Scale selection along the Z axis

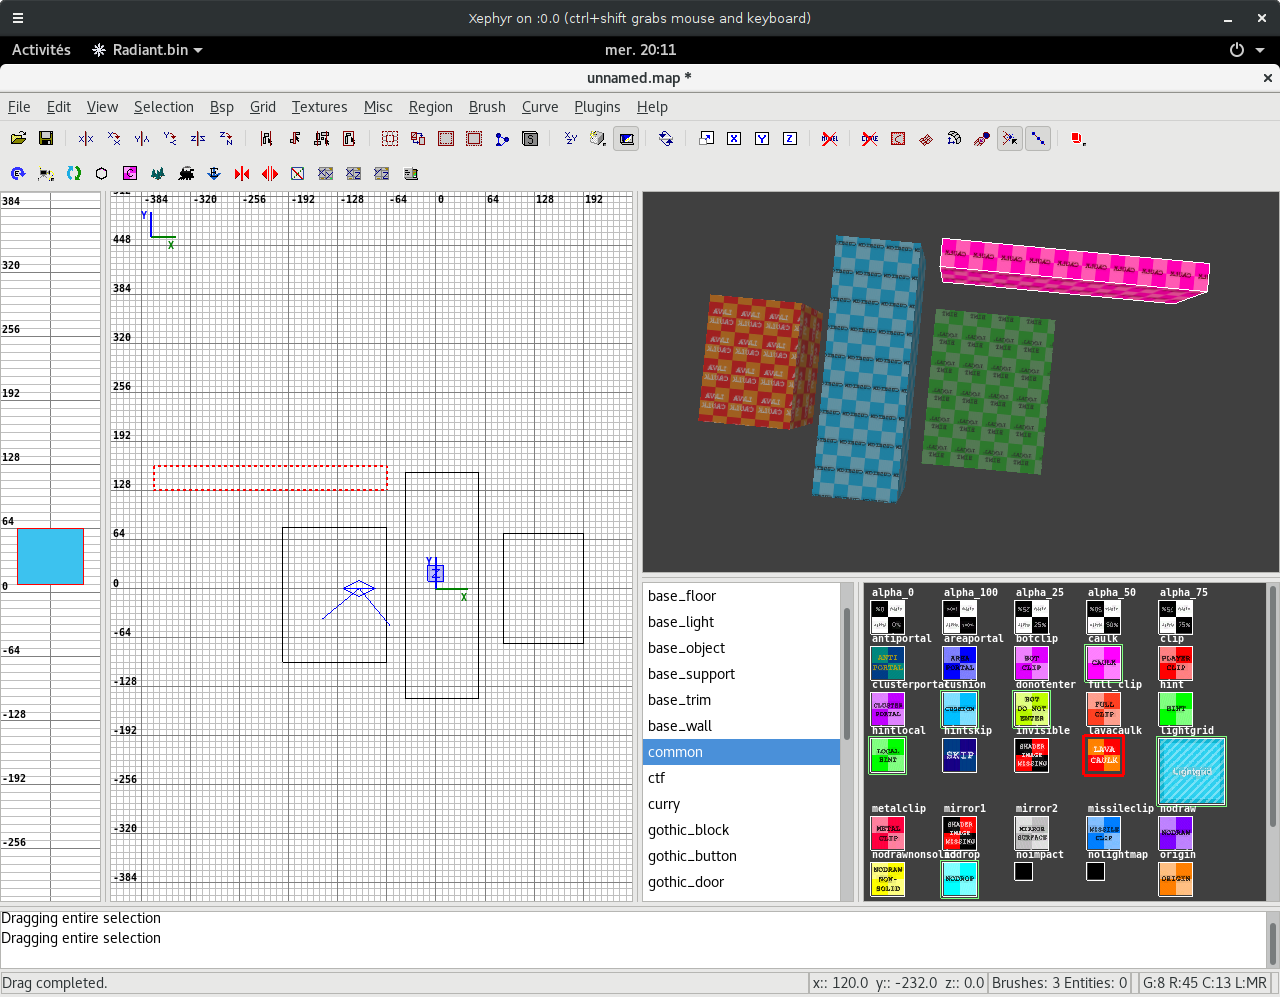[790, 139]
